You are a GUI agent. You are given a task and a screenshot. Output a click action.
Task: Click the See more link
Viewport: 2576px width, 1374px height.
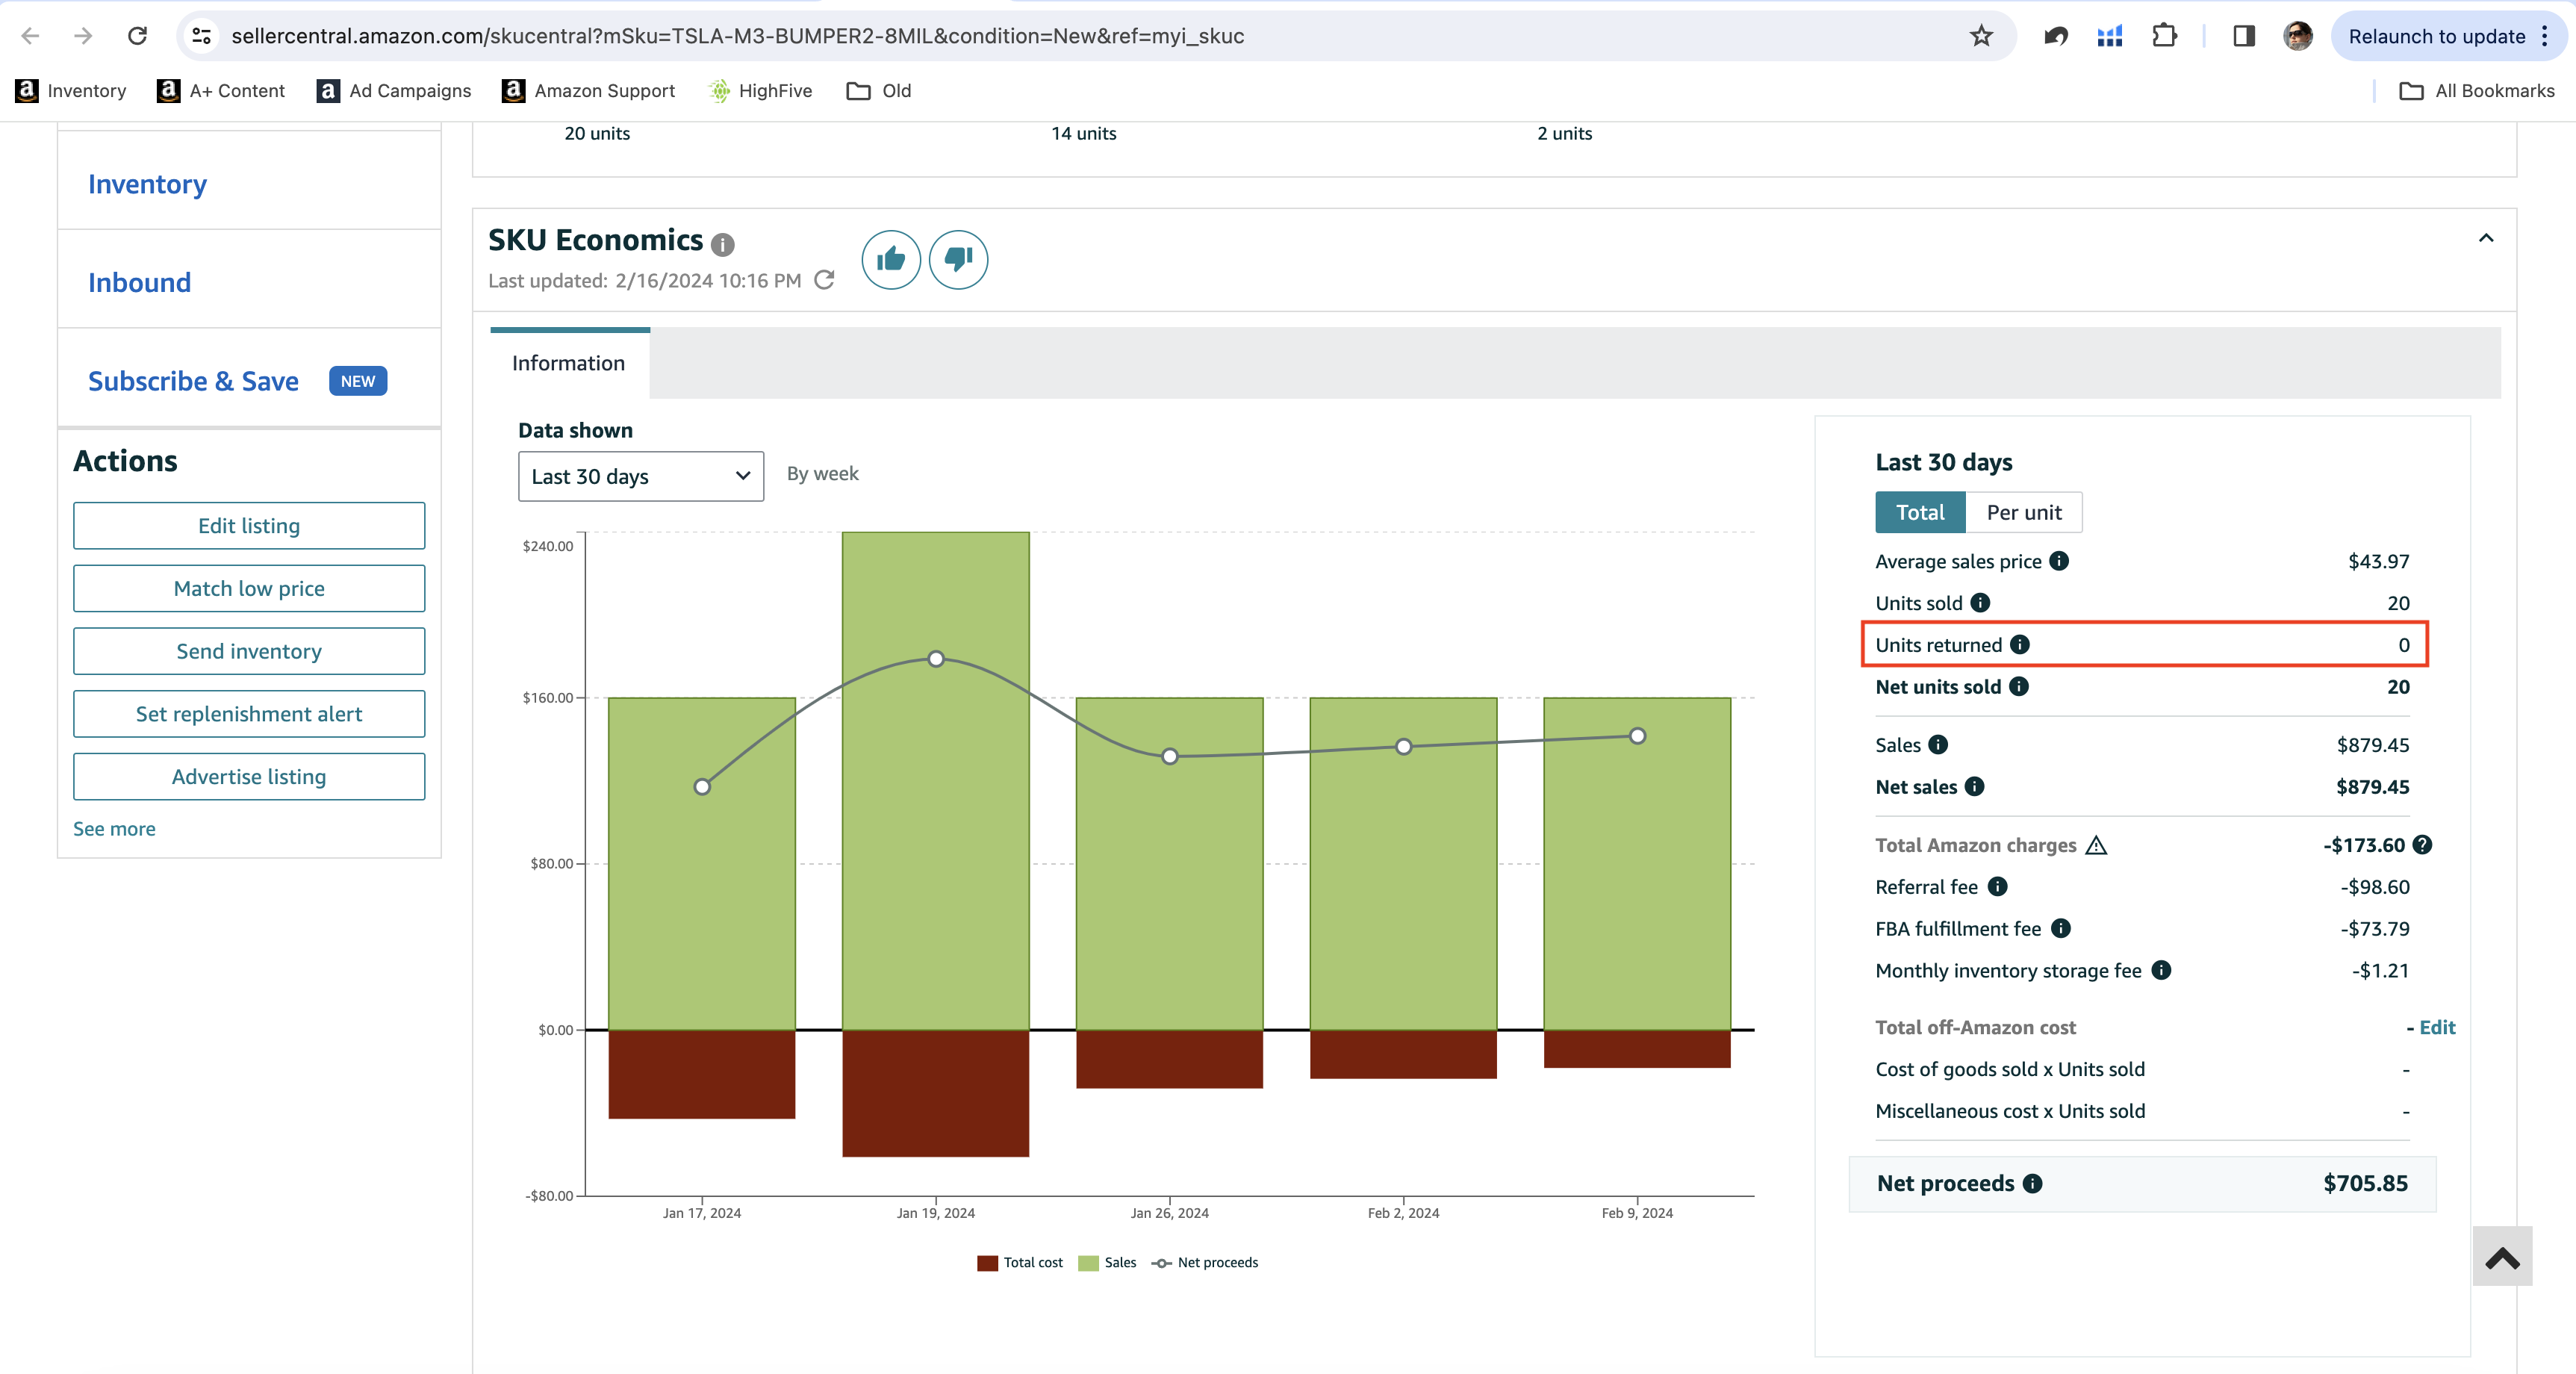114,829
